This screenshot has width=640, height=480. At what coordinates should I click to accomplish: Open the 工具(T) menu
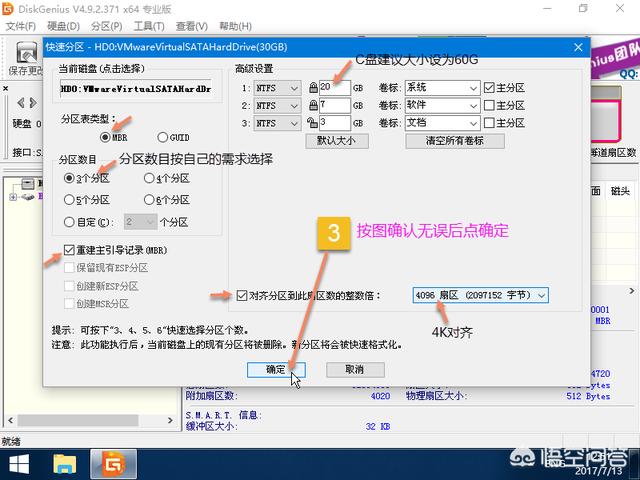pos(149,27)
